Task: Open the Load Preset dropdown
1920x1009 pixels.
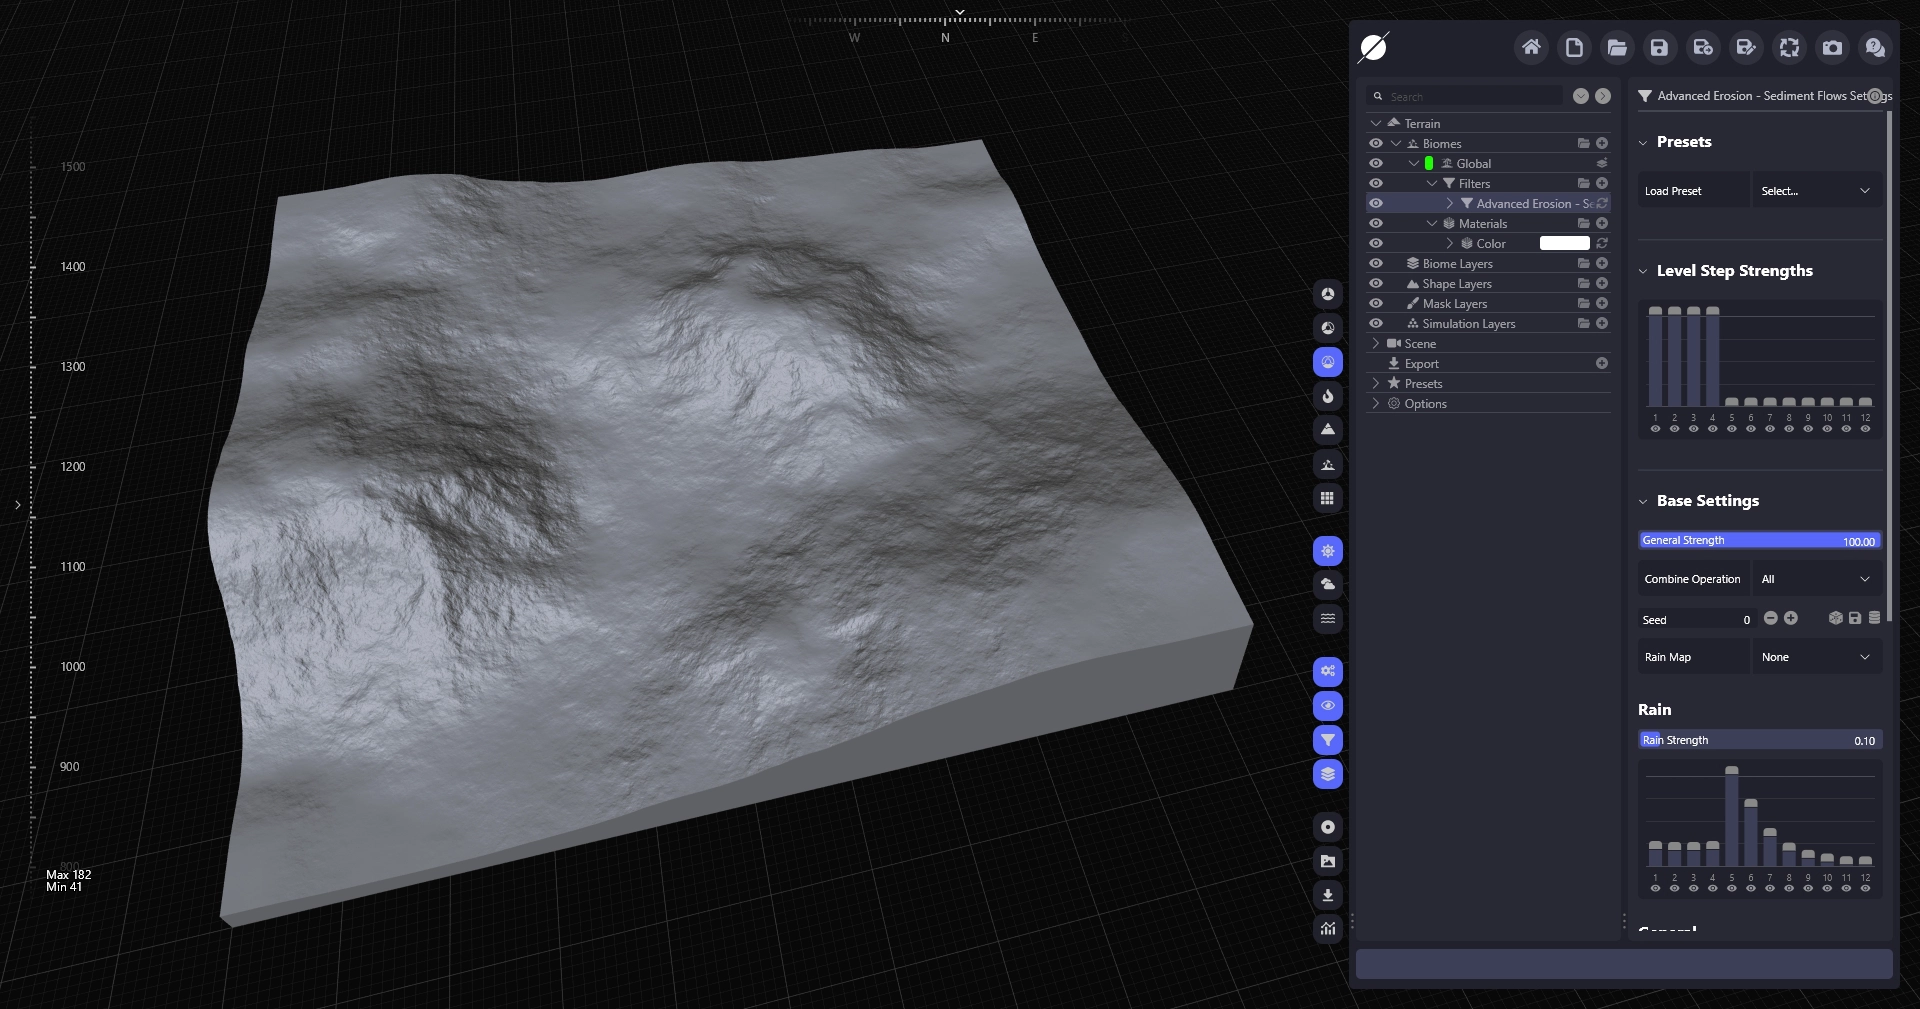Action: click(1815, 191)
